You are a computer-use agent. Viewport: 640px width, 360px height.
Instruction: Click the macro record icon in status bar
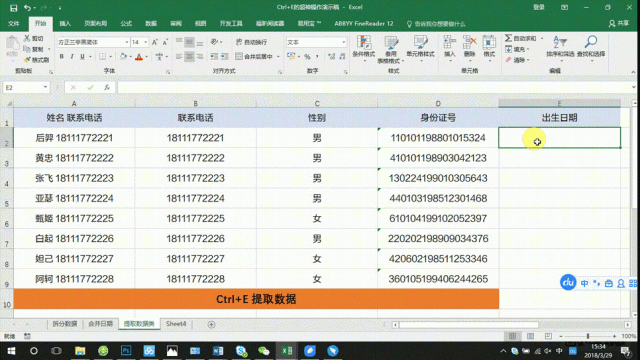pyautogui.click(x=27, y=336)
